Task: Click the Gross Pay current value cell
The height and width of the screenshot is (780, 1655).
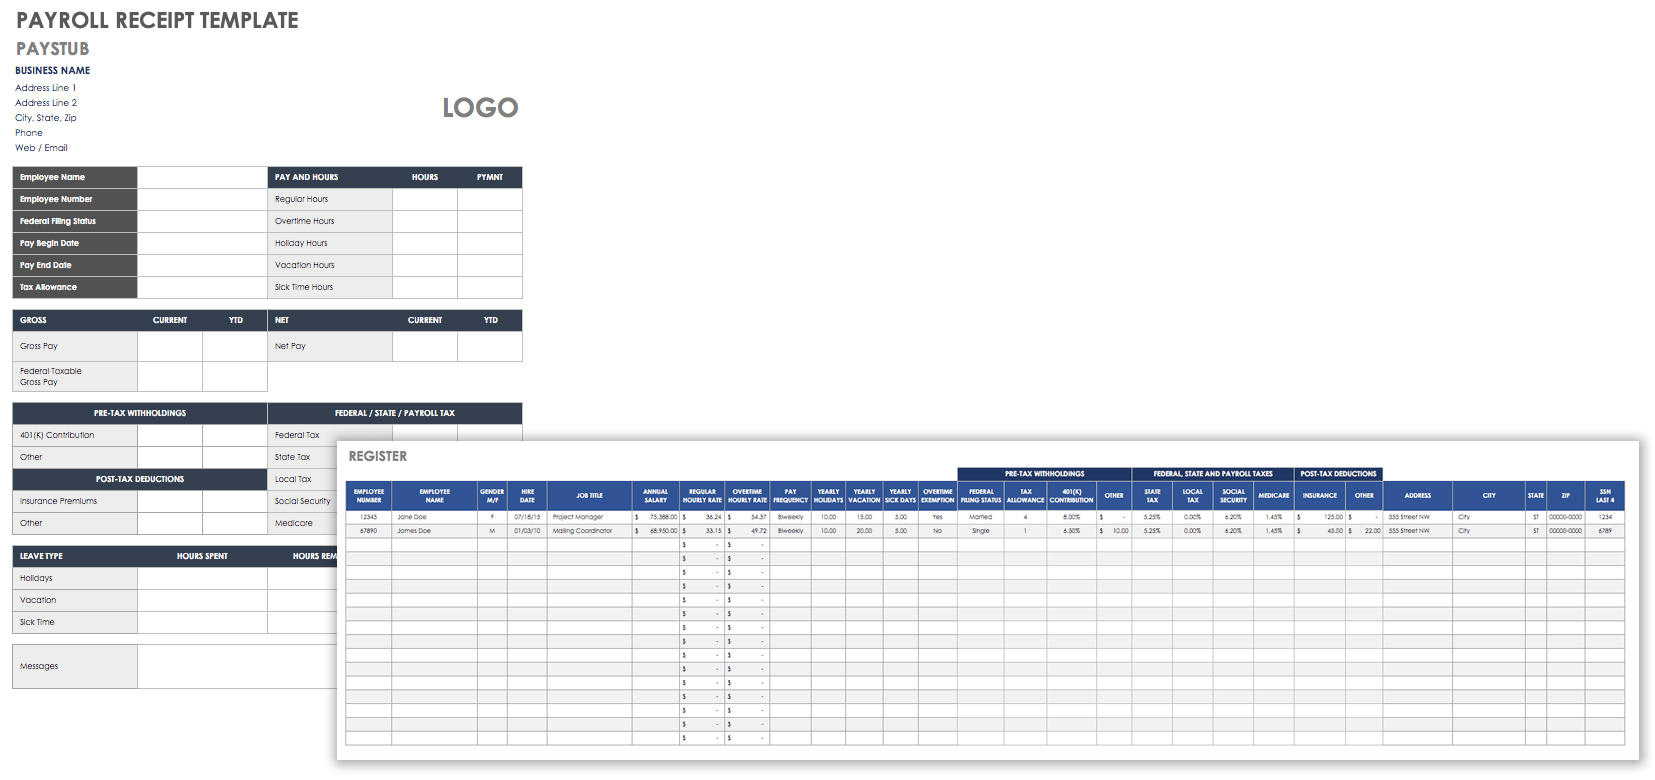Action: (170, 346)
